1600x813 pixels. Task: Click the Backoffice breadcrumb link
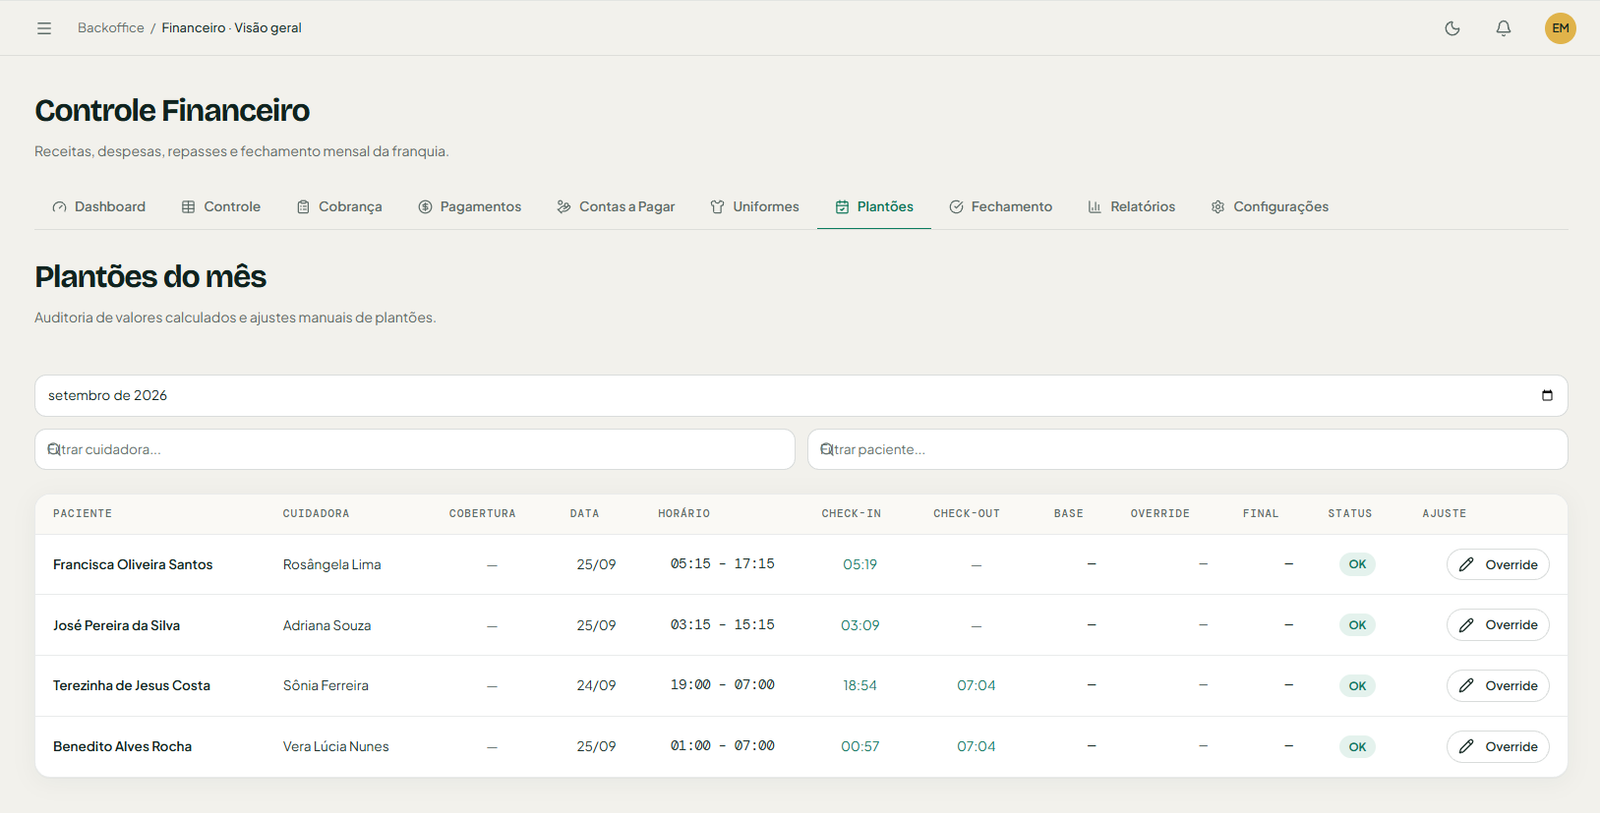(111, 28)
